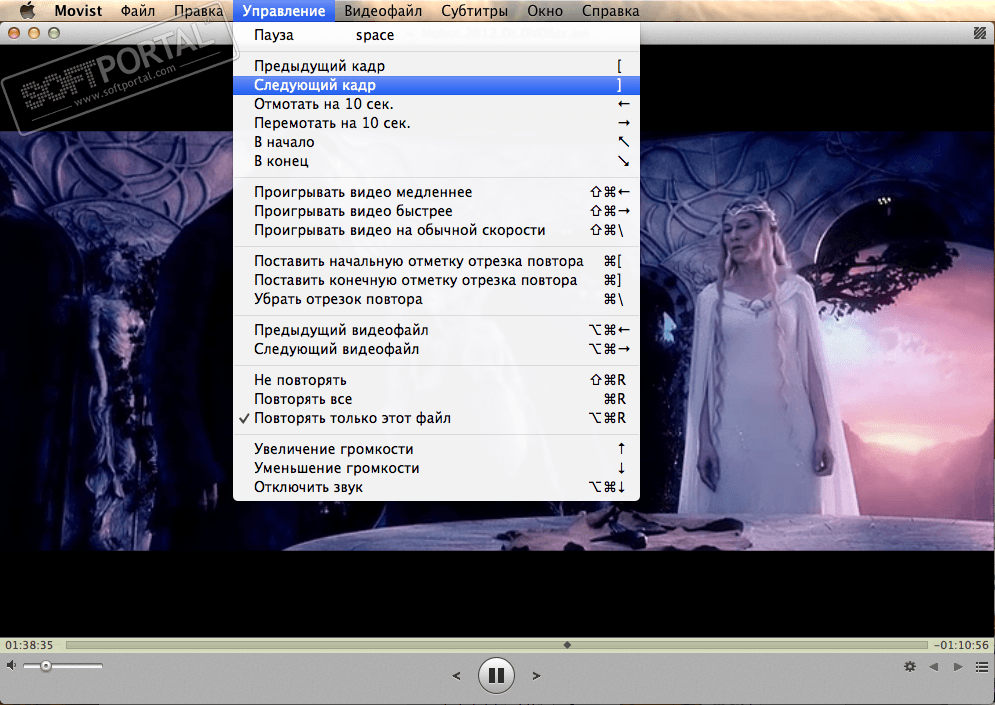The height and width of the screenshot is (705, 995).
Task: Pause playback with round pause button
Action: coord(496,675)
